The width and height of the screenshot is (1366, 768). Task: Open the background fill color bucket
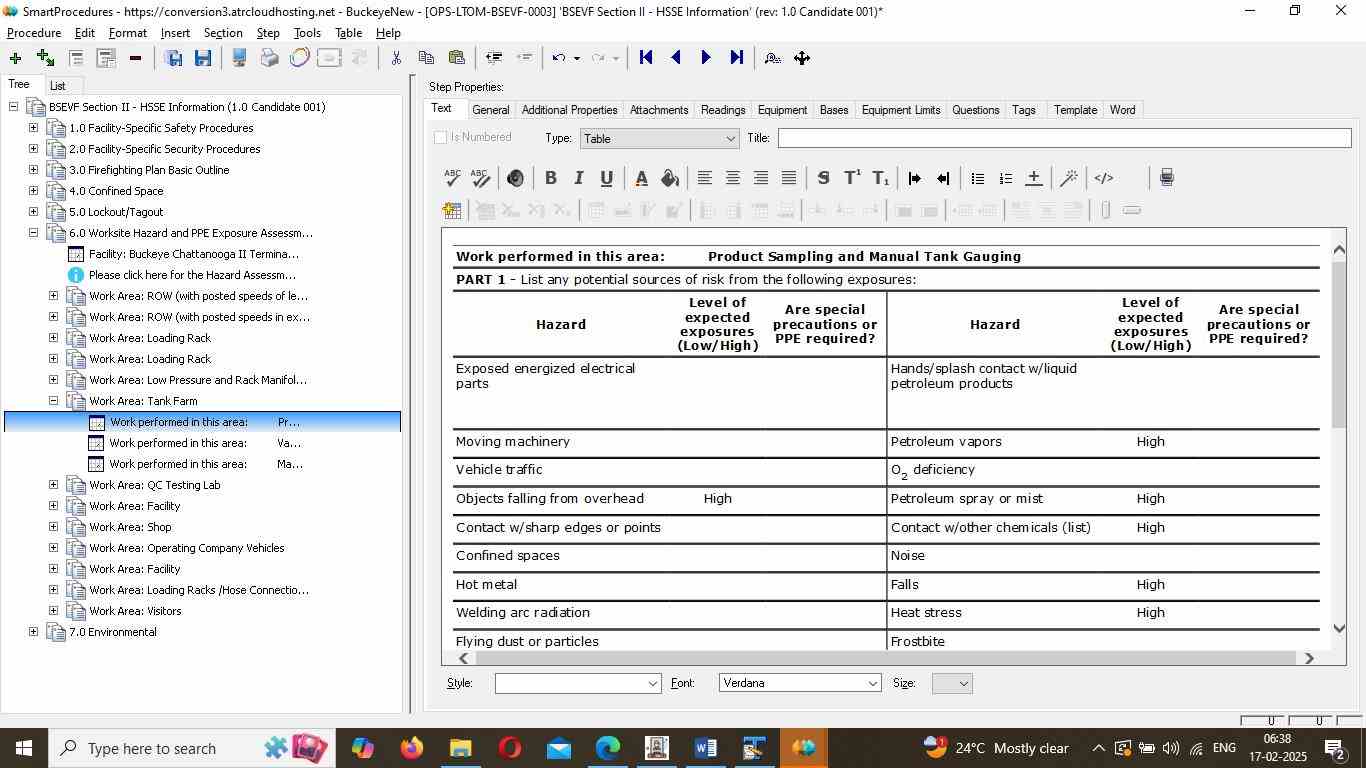tap(670, 178)
